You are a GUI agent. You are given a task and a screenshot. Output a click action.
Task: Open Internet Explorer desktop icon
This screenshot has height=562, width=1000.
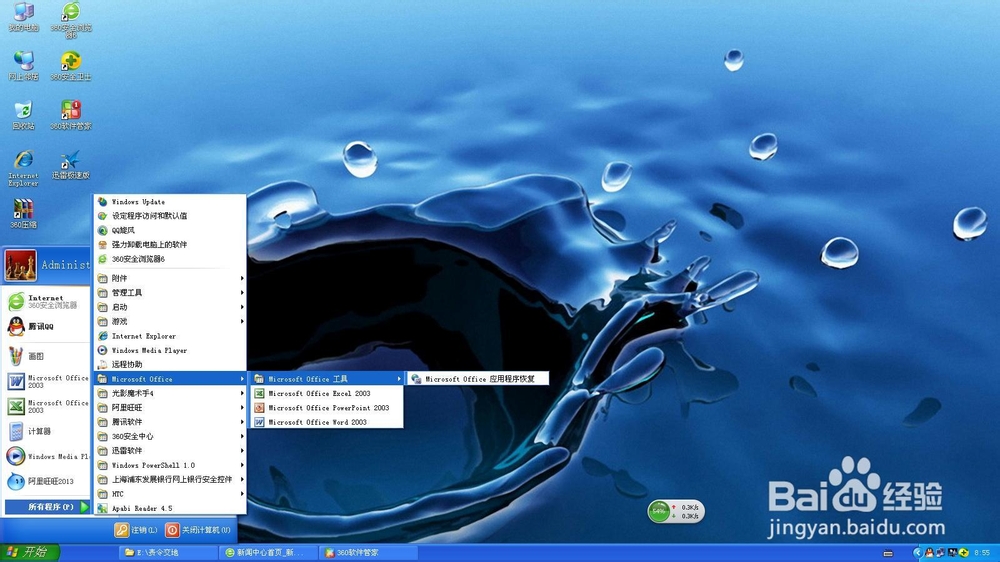coord(24,168)
